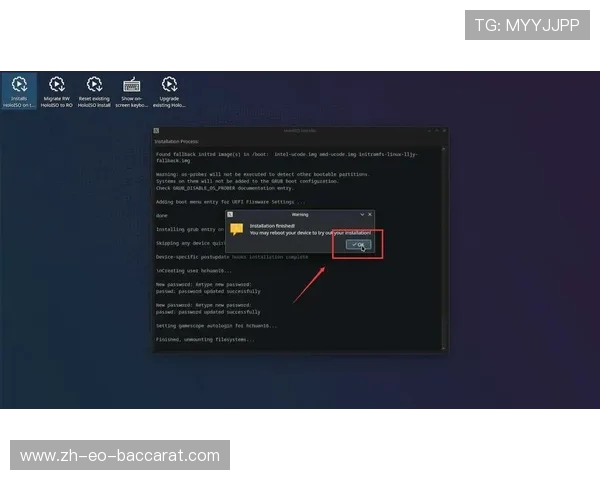Open the Install HoloISO desktop icon

19,88
